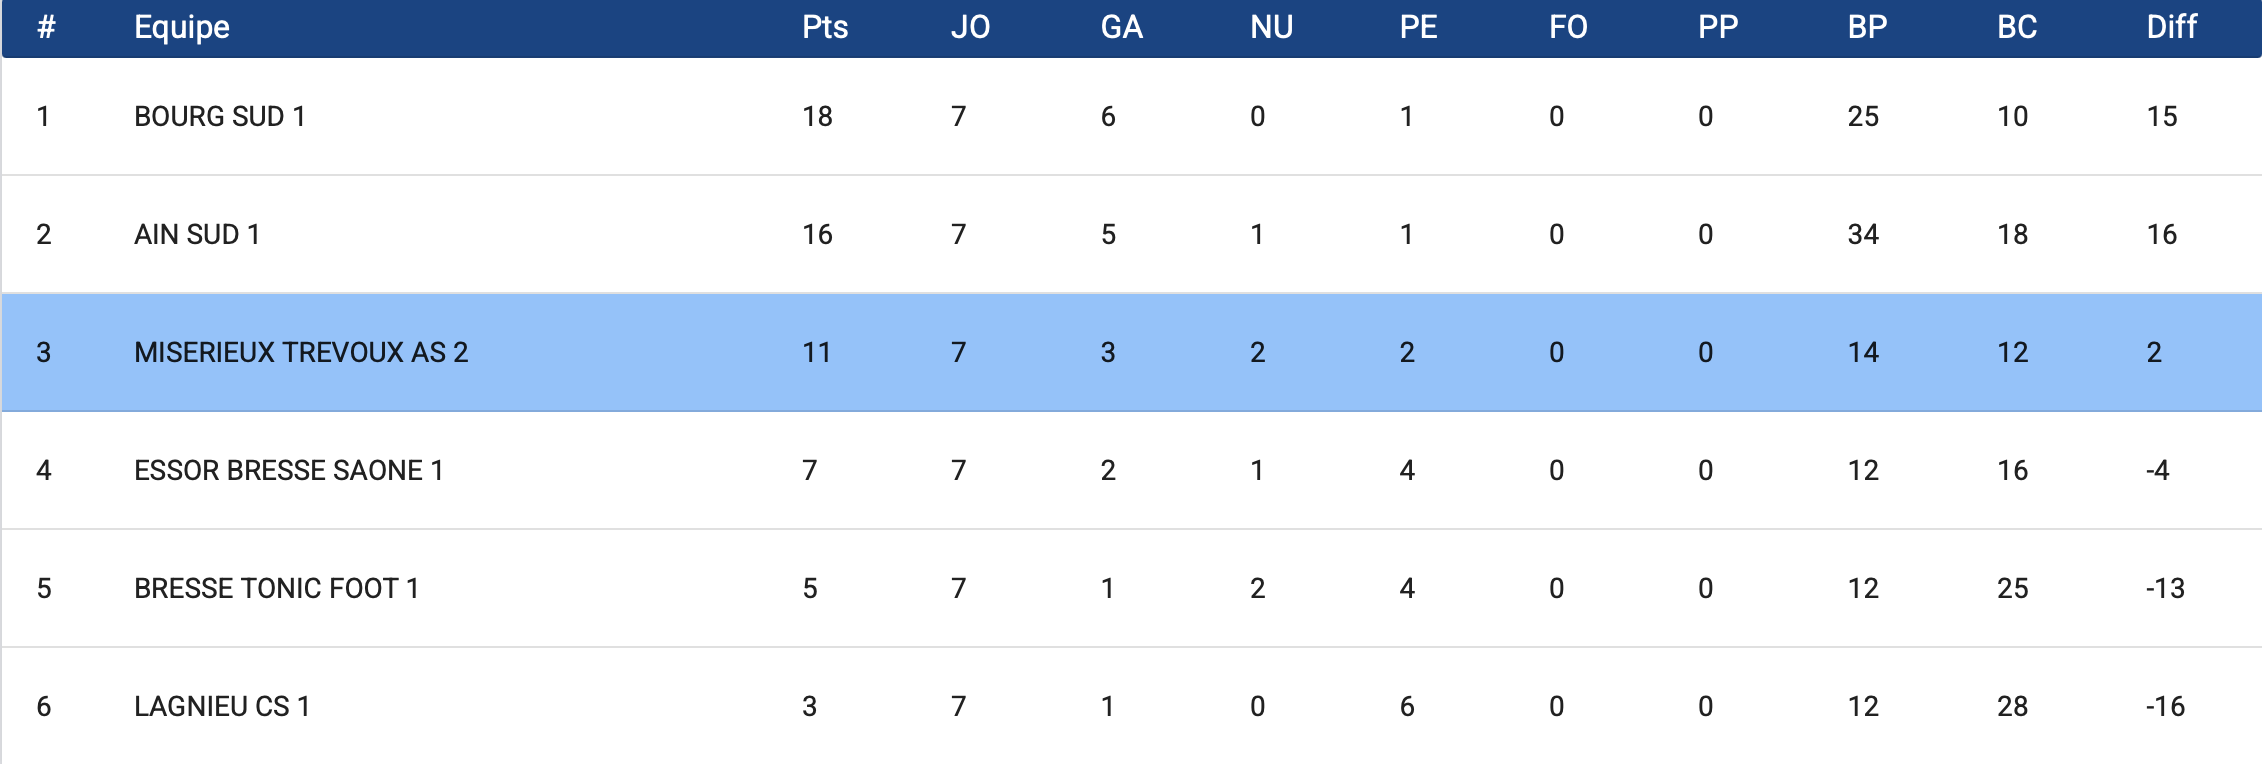2262x764 pixels.
Task: Click the BC column header
Action: pyautogui.click(x=2017, y=27)
